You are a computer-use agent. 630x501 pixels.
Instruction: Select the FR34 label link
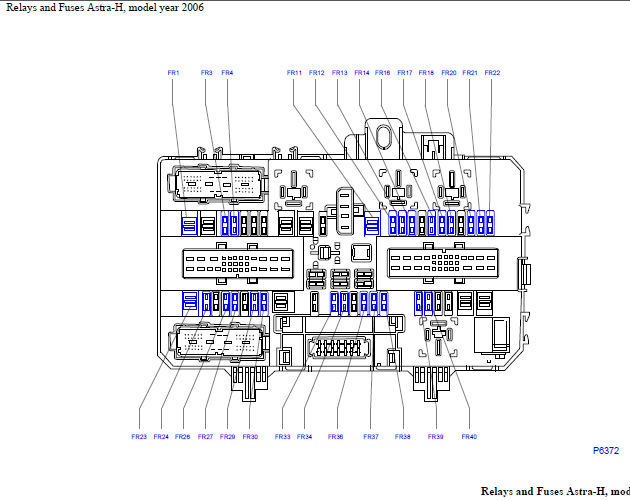pos(305,437)
